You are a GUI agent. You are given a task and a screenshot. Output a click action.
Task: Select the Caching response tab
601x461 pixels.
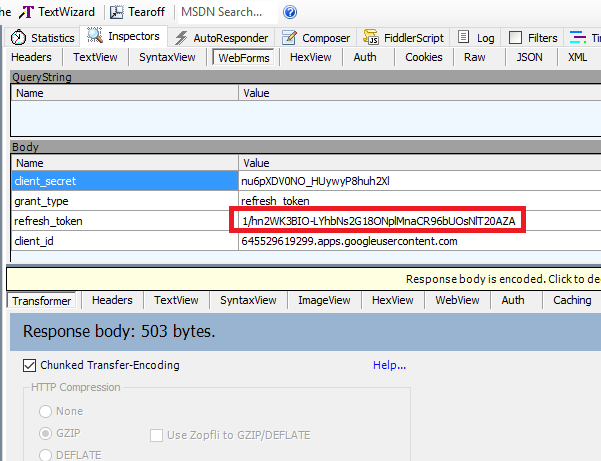(572, 300)
